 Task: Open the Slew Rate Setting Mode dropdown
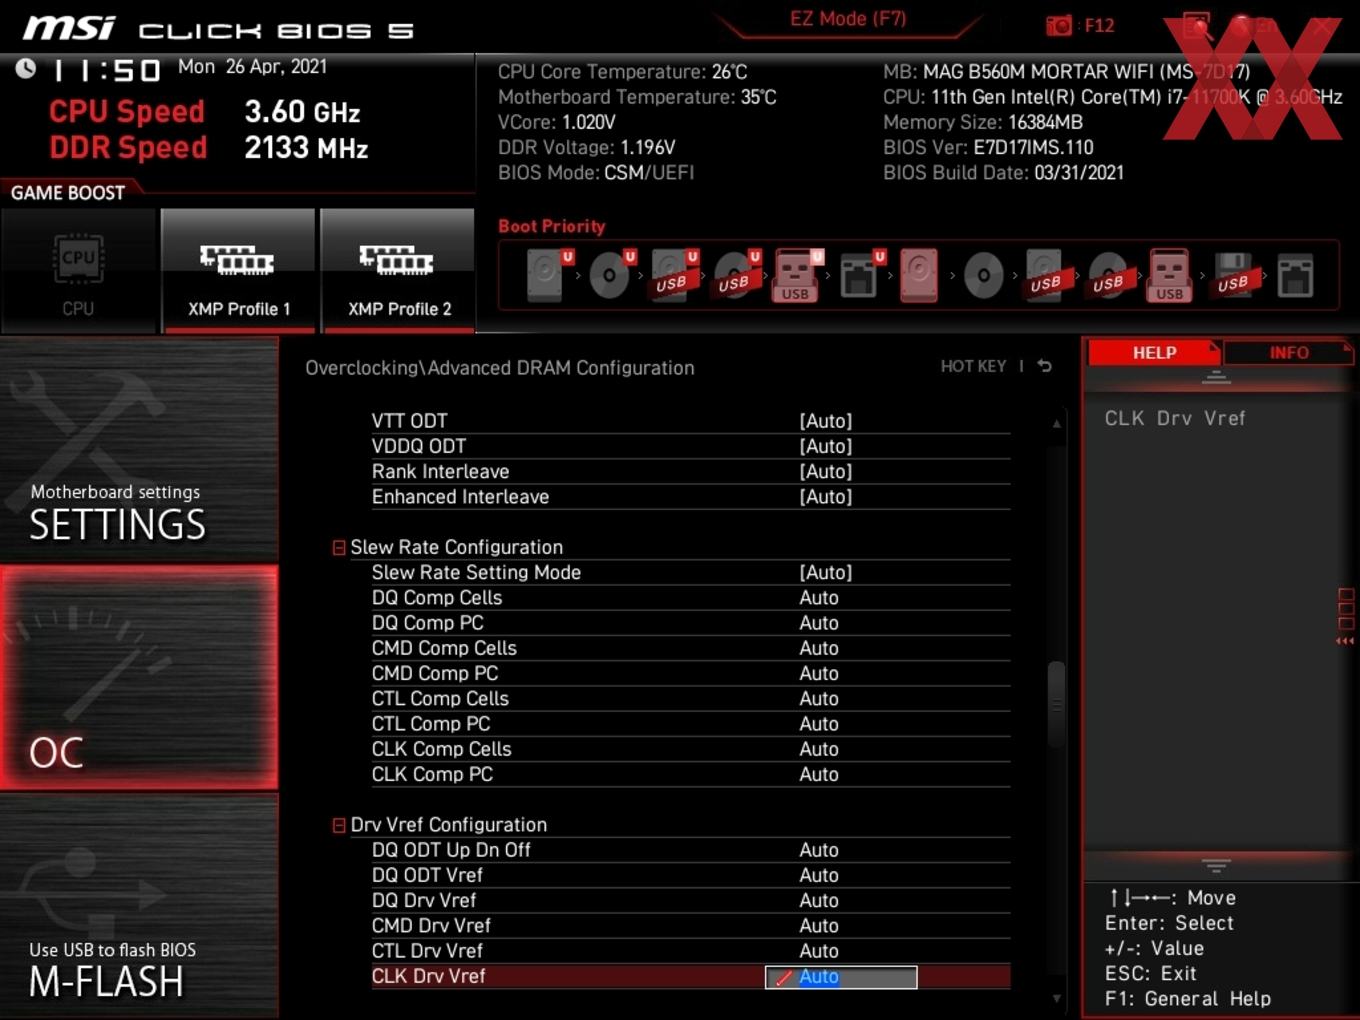click(826, 572)
